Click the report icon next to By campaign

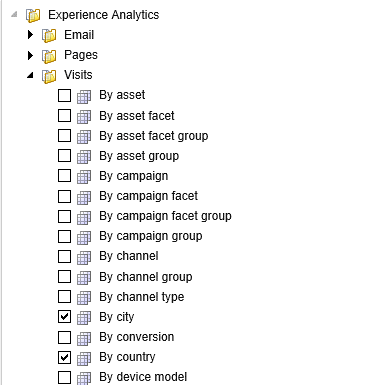click(84, 177)
